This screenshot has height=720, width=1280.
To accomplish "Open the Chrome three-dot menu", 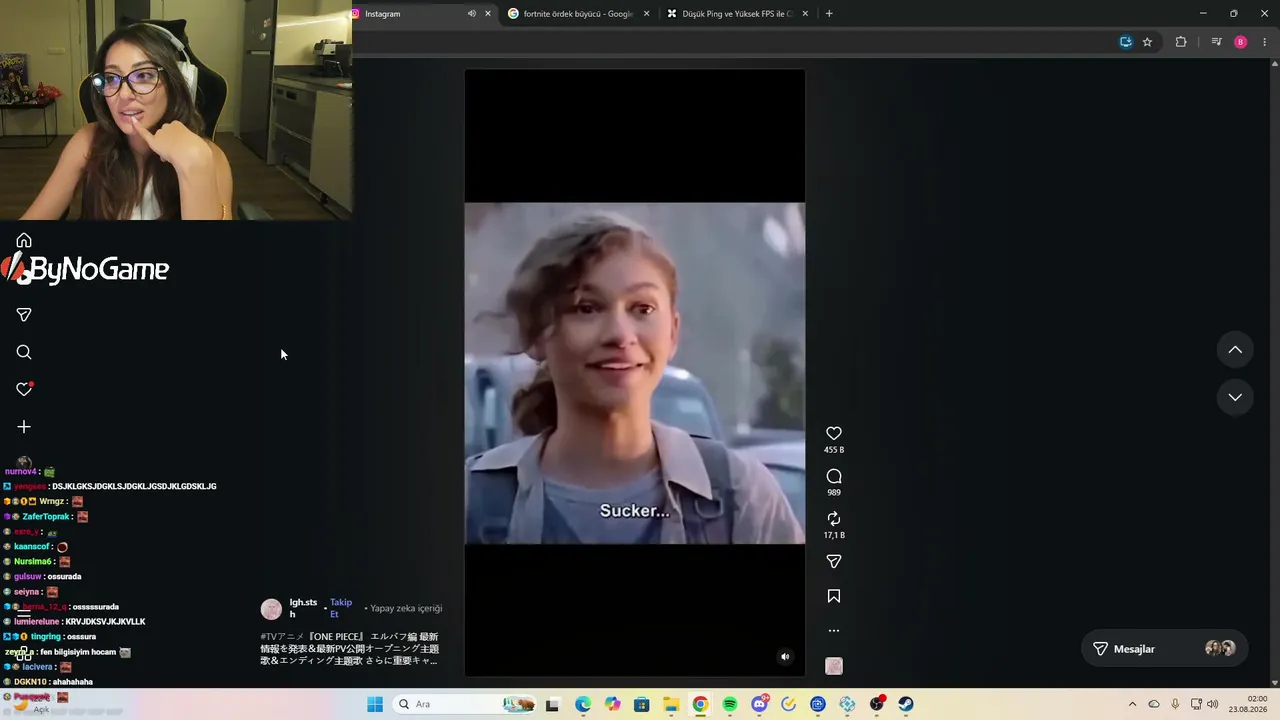I will coord(1265,42).
